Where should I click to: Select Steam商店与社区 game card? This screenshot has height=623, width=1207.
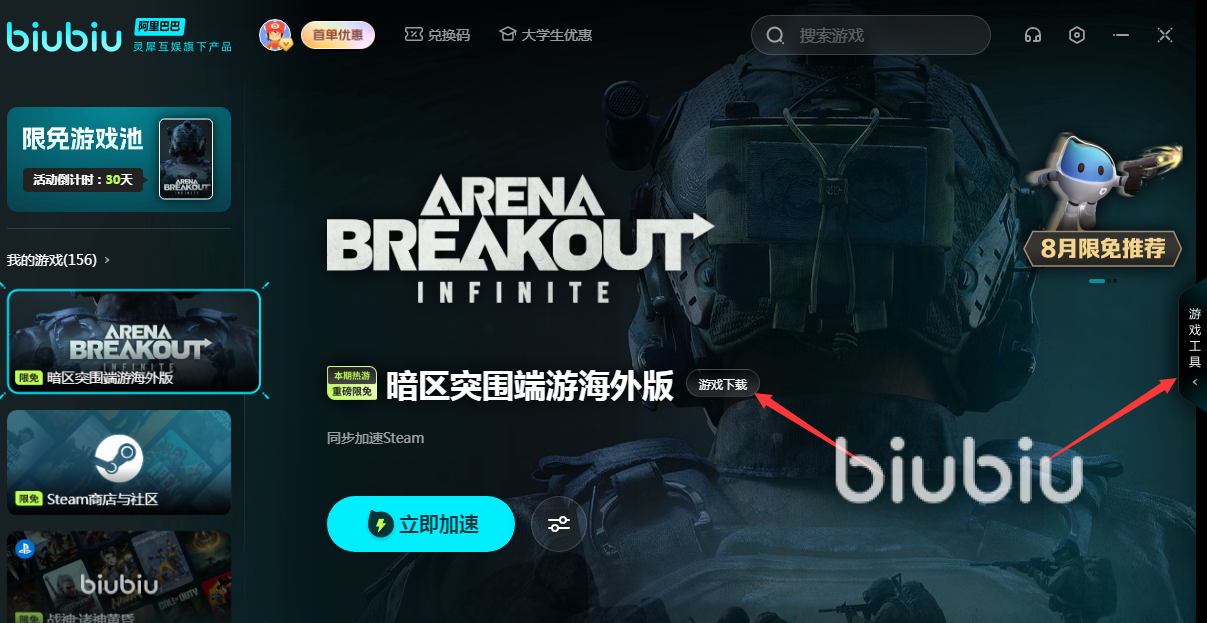click(119, 462)
